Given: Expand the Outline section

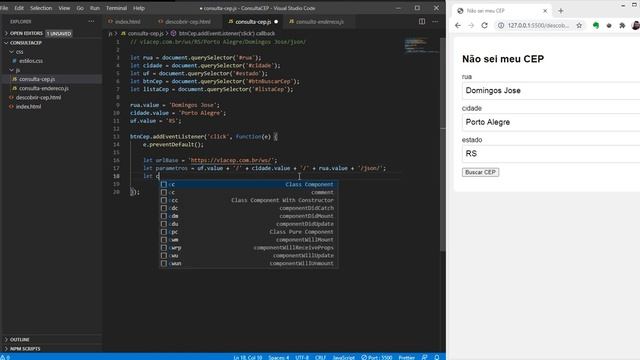Looking at the screenshot, I should pos(20,340).
